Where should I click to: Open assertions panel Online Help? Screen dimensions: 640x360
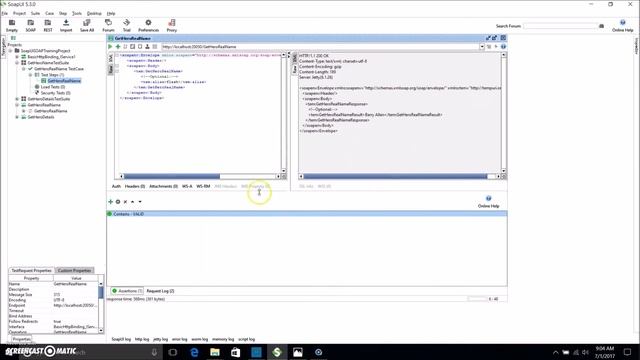(489, 202)
